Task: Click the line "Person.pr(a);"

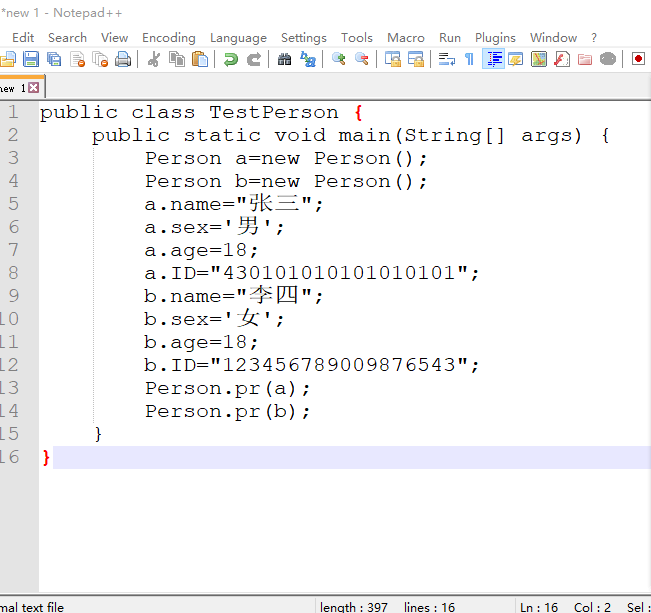Action: tap(227, 389)
